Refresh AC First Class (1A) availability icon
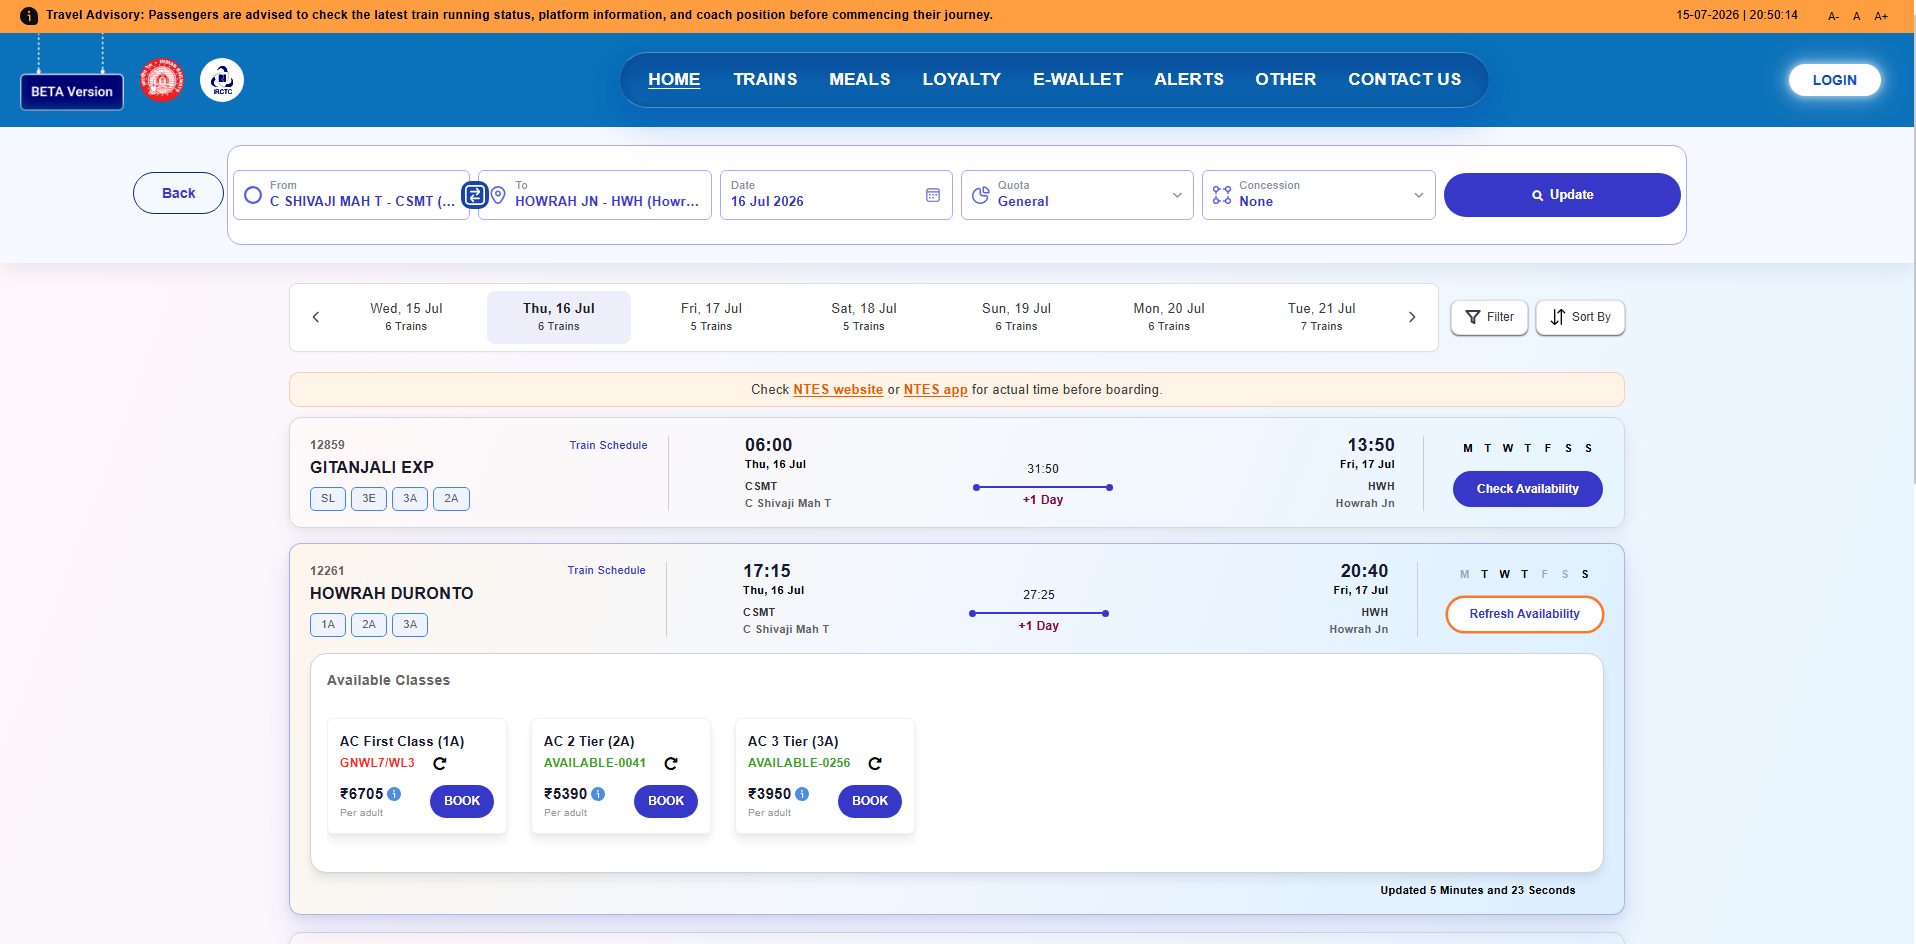 440,763
